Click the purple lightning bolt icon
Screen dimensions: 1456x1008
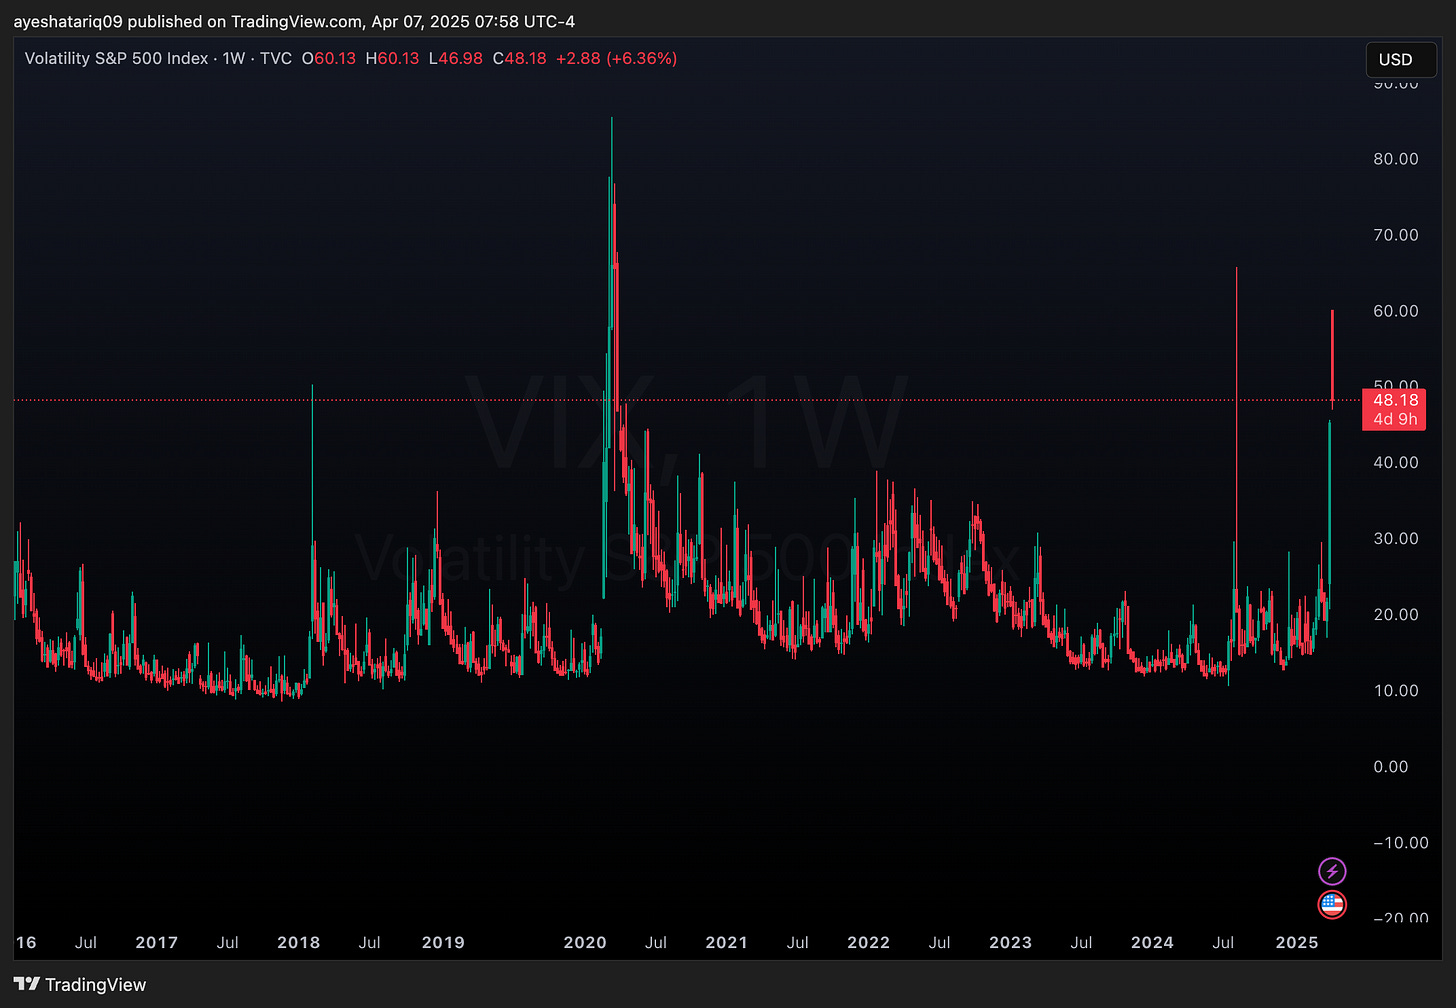pos(1332,871)
